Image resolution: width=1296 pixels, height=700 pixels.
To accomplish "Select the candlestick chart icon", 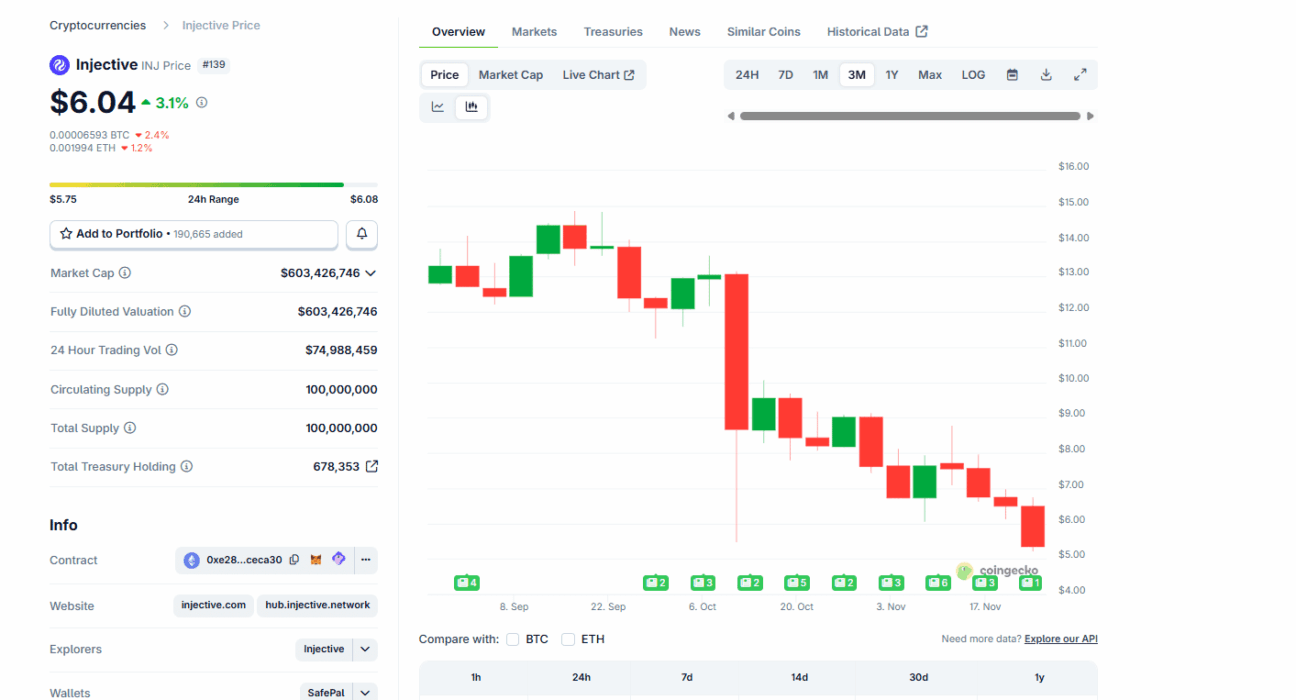I will (x=471, y=107).
